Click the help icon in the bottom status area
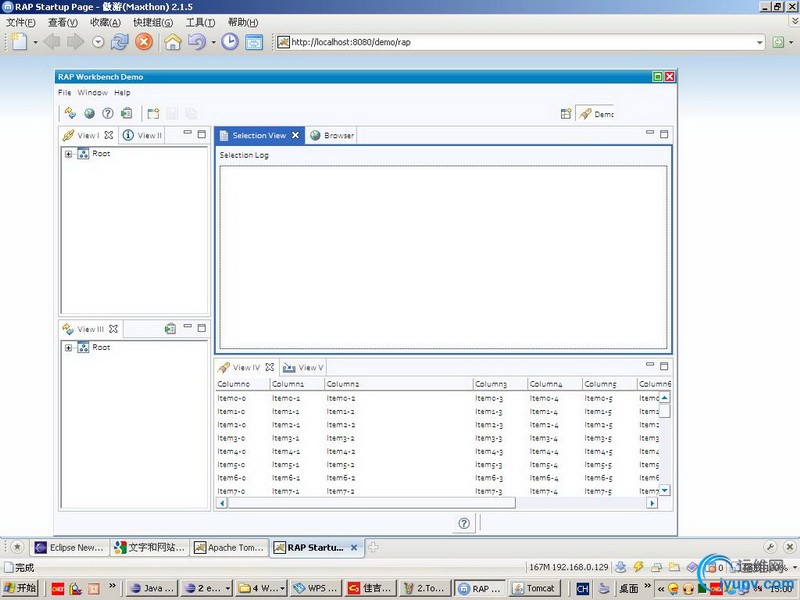 (x=464, y=523)
